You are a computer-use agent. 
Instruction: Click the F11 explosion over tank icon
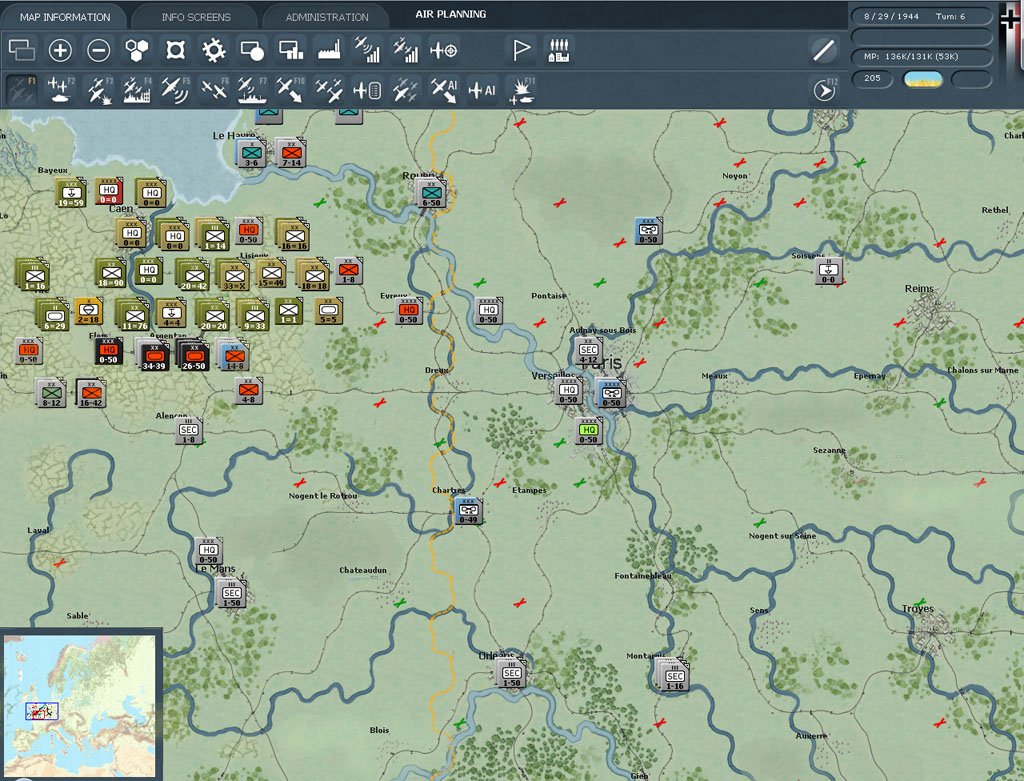(522, 90)
